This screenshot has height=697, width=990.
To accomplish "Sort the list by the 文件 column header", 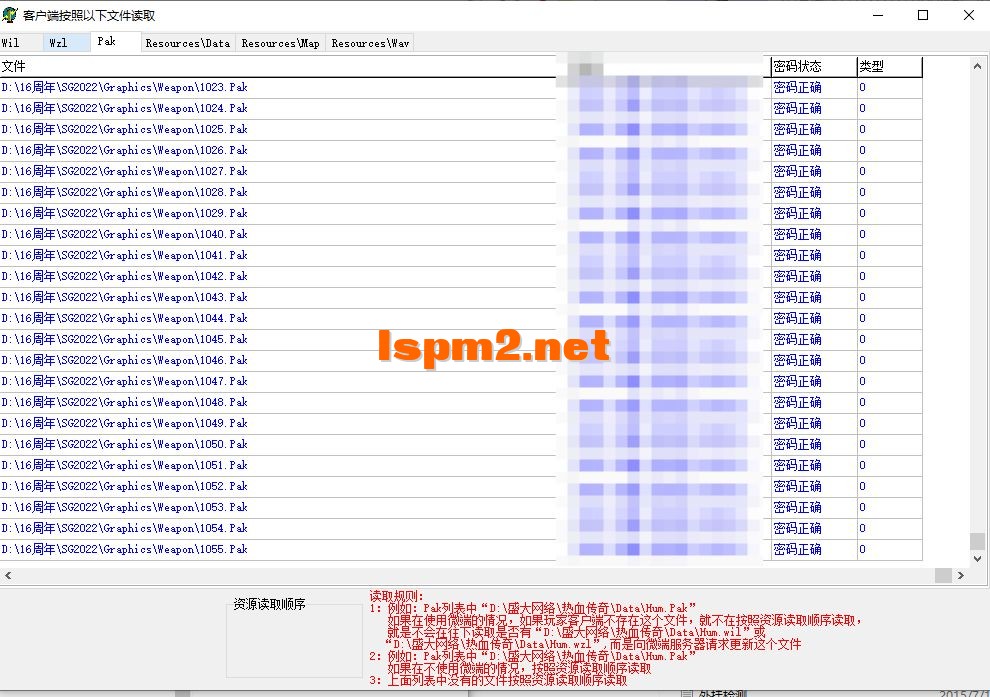I will 15,66.
